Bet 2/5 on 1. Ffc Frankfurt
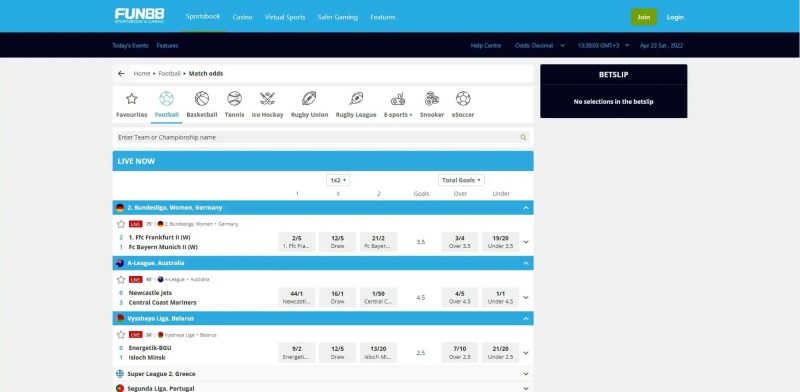The width and height of the screenshot is (800, 392). pyautogui.click(x=297, y=242)
